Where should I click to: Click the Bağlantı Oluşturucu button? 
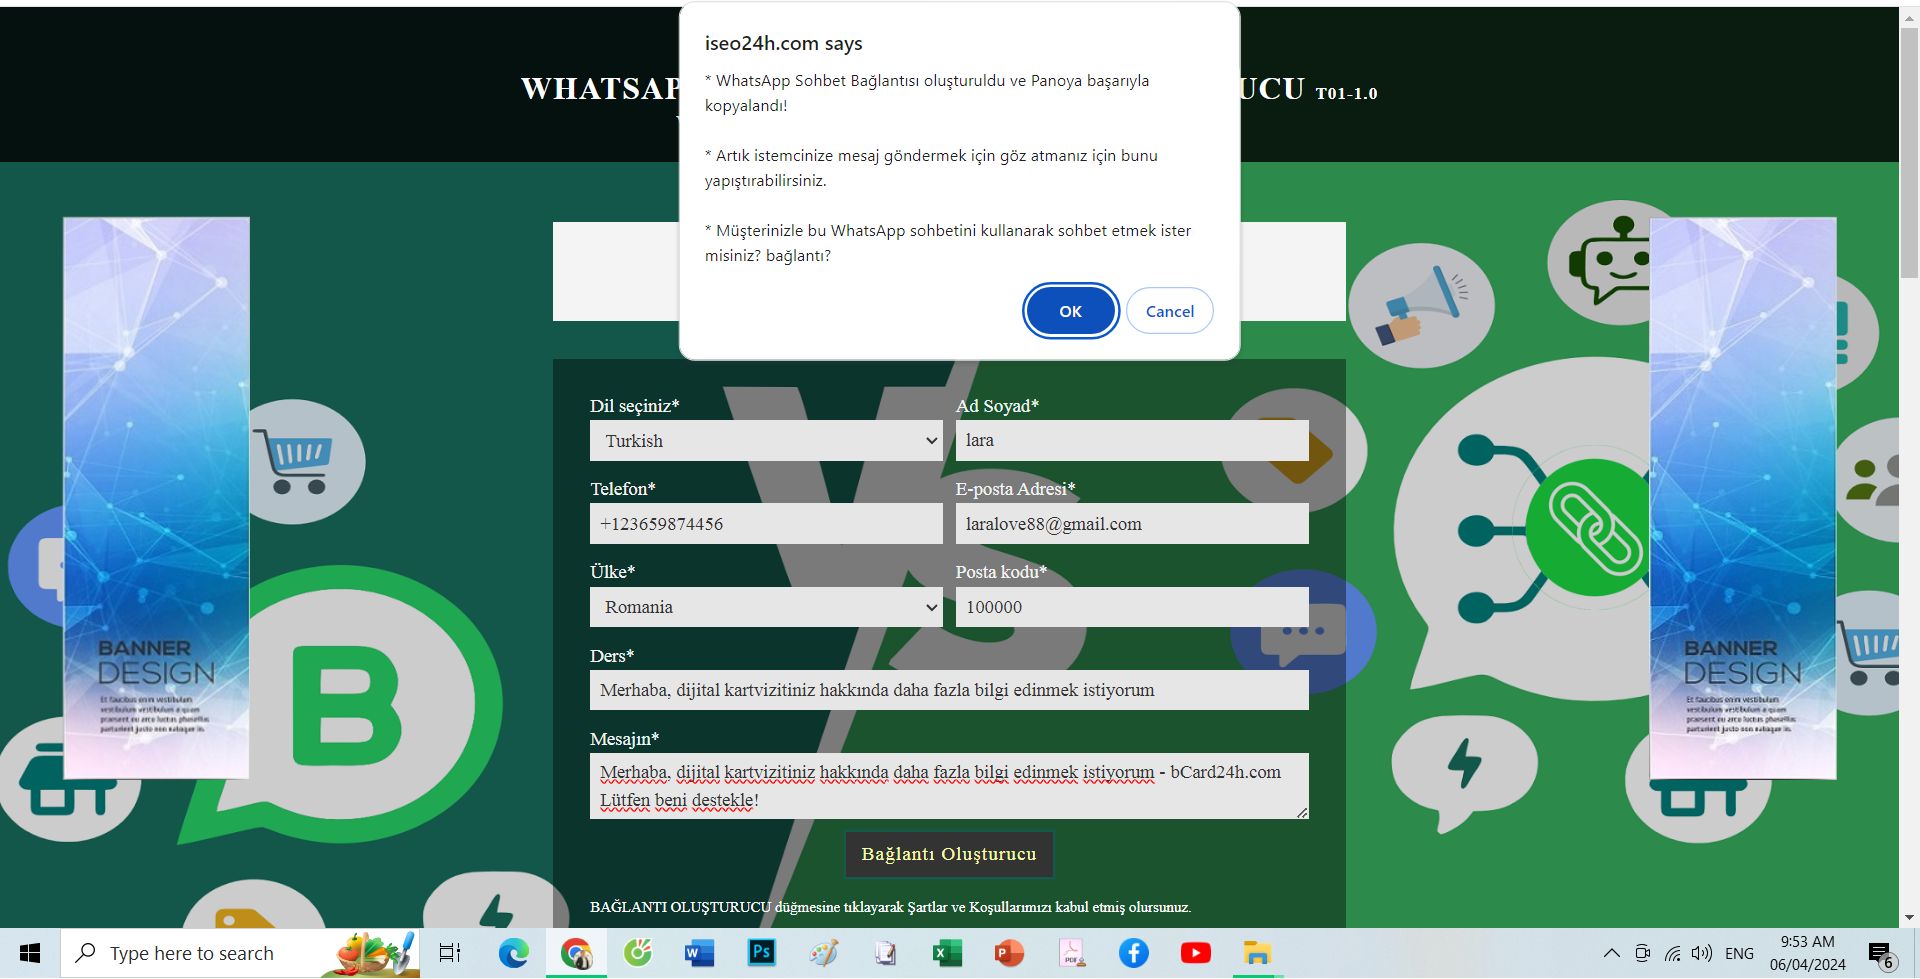[x=949, y=854]
